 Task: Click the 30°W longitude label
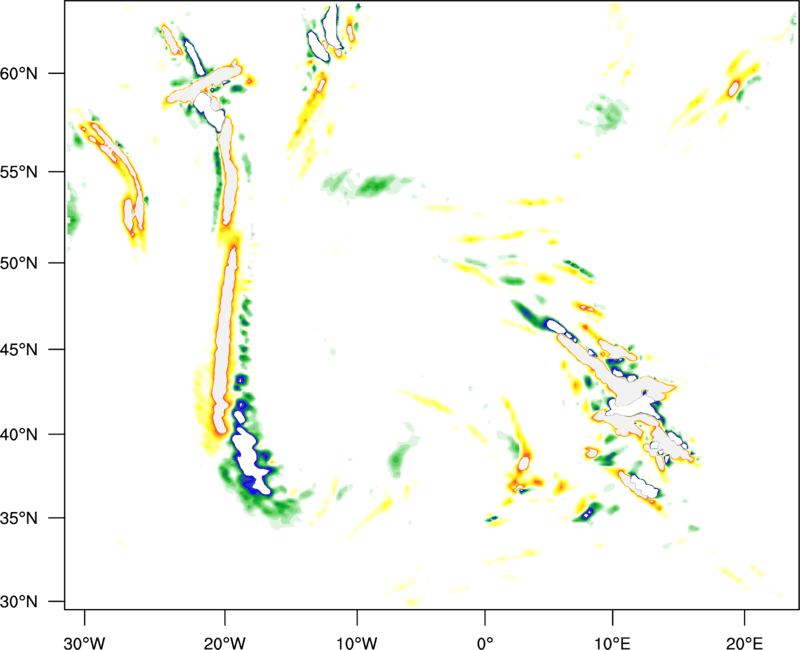(x=85, y=643)
